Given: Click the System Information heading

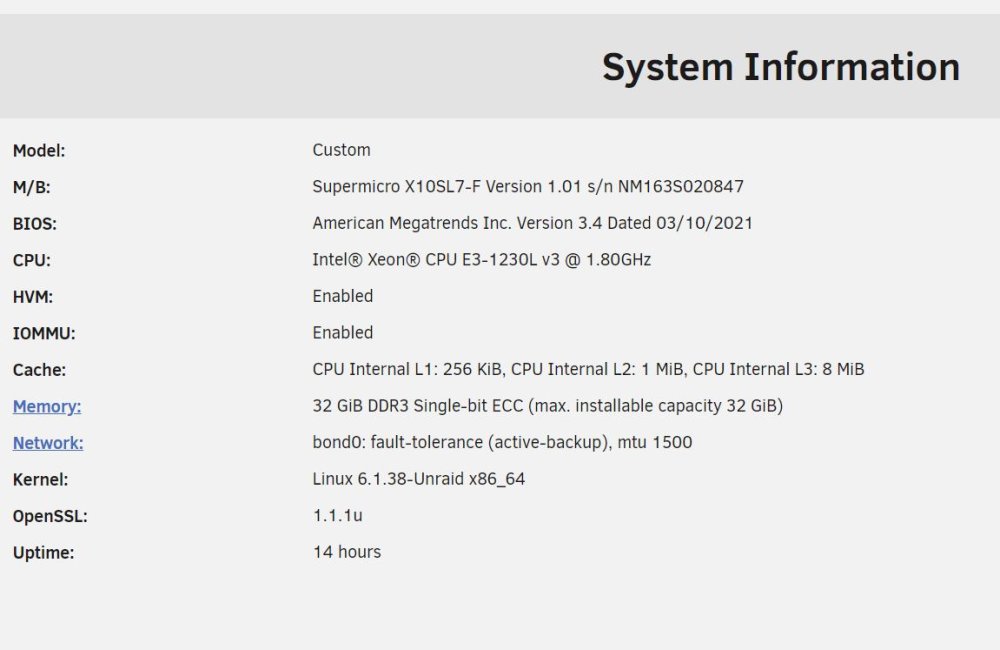Looking at the screenshot, I should (781, 68).
